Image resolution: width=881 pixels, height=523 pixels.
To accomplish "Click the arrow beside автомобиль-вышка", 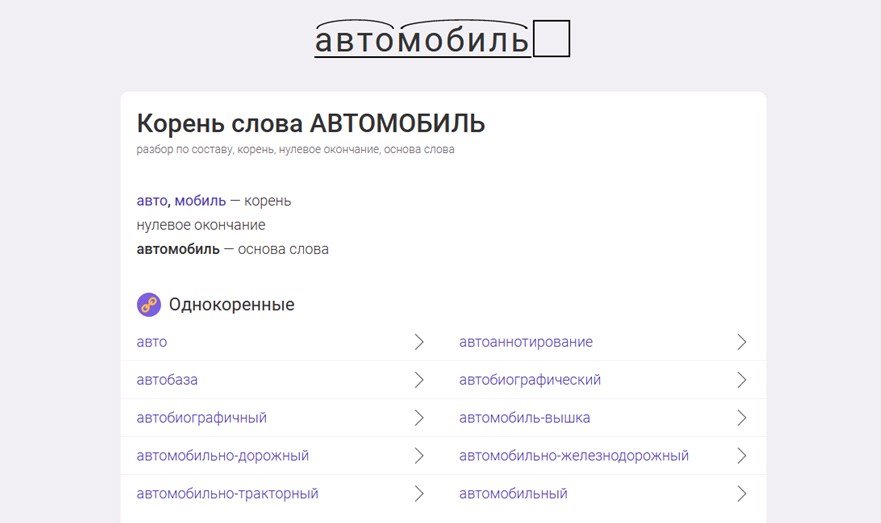I will click(742, 417).
